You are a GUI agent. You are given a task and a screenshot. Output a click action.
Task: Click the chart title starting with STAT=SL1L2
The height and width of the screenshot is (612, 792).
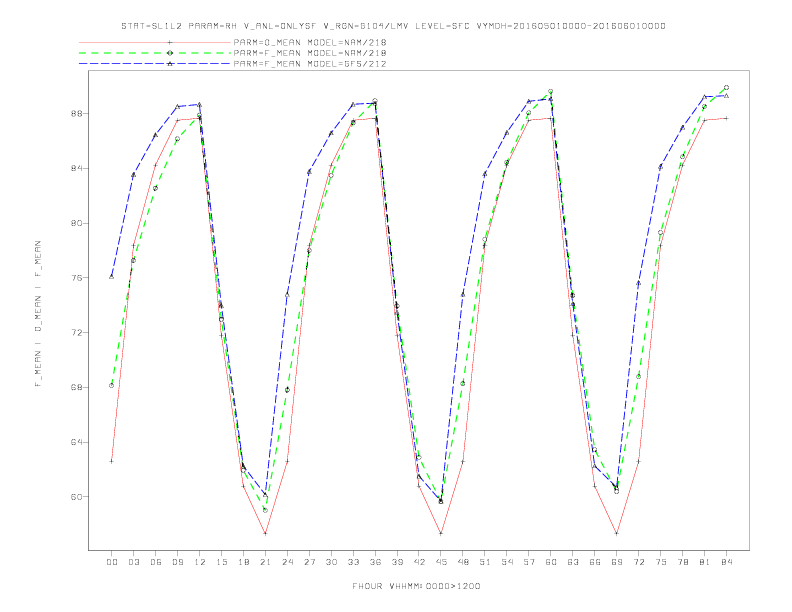coord(393,26)
